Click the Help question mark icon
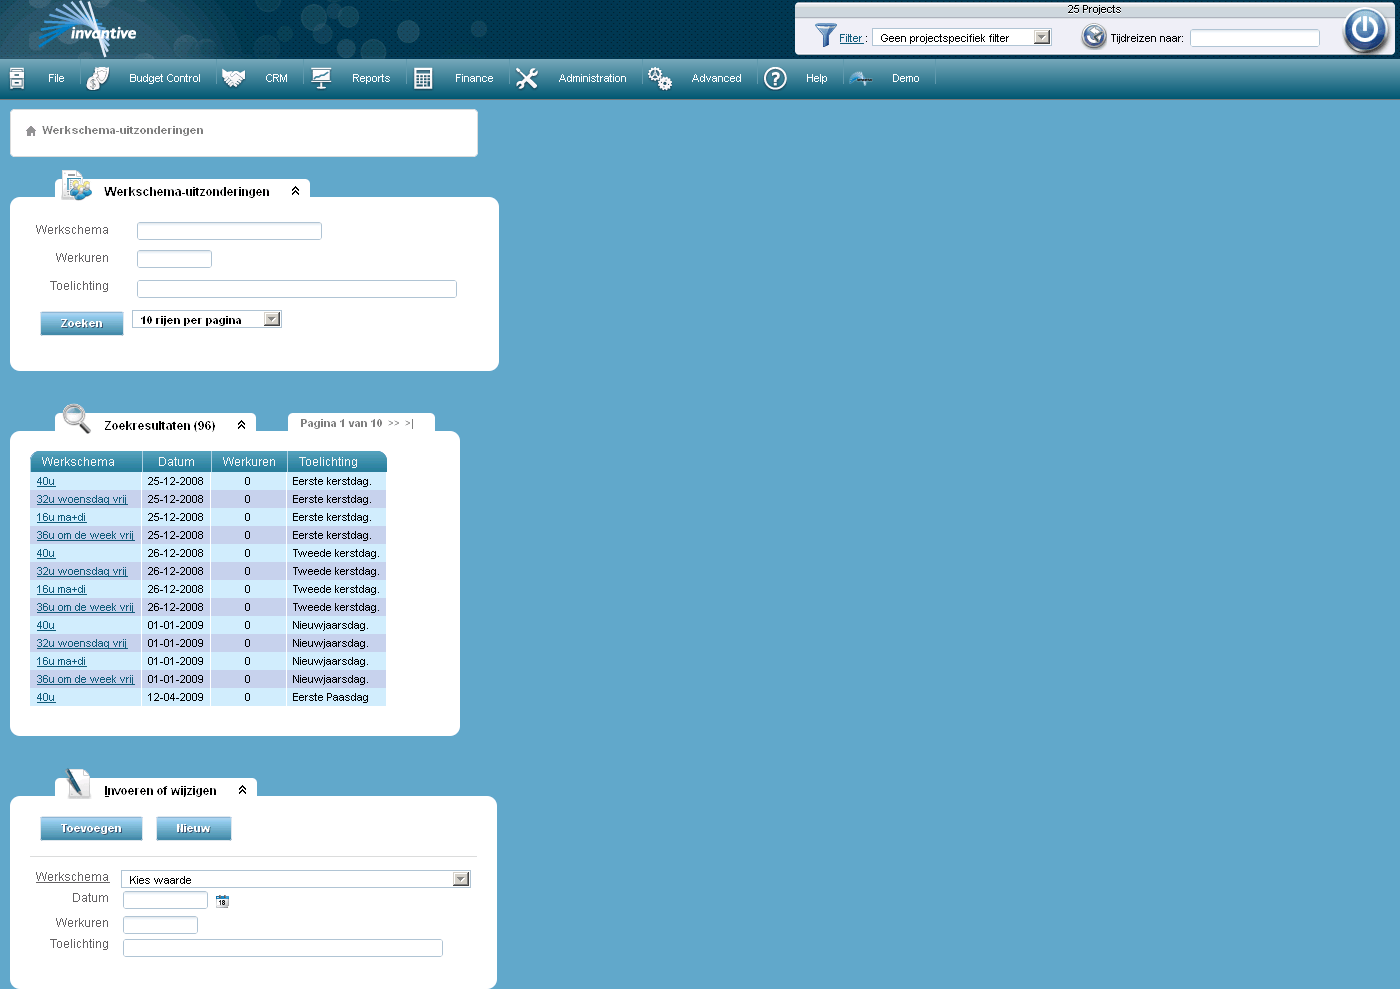Screen dimensions: 1400x989 coord(775,78)
